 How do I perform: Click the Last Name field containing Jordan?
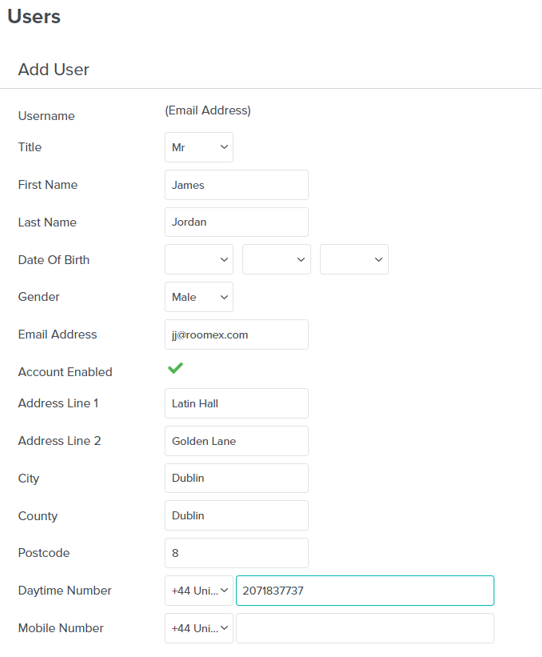click(x=237, y=222)
